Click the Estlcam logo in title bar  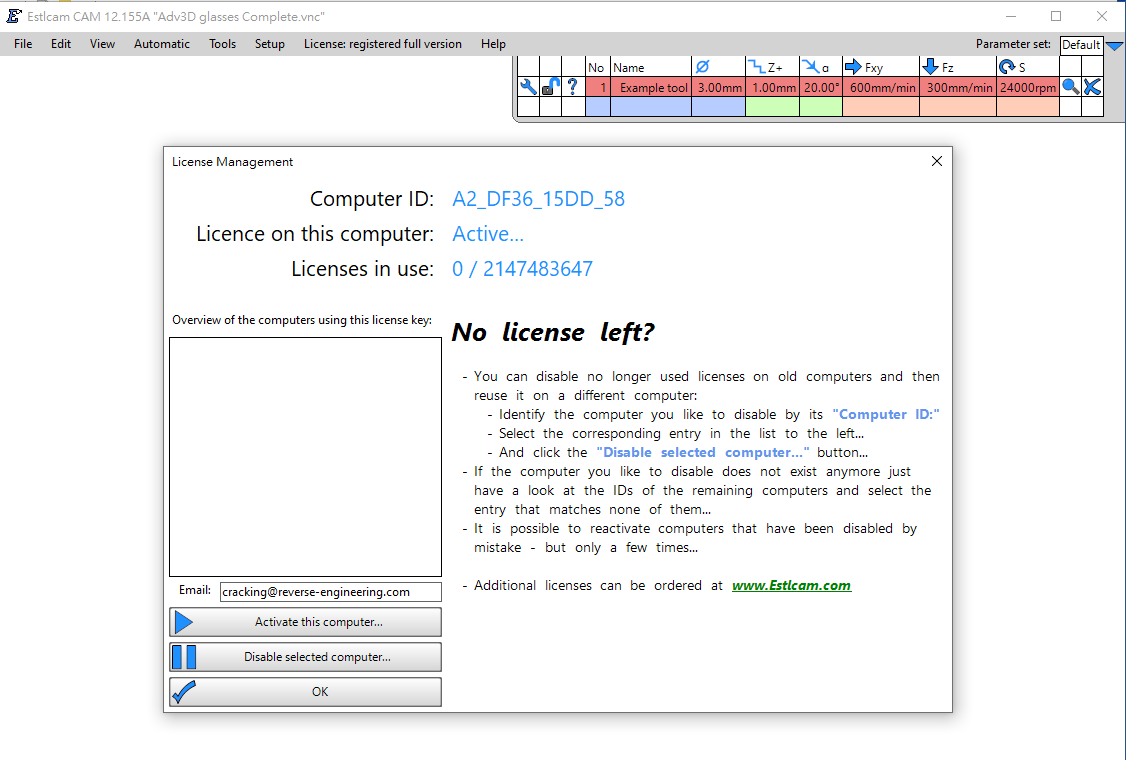click(x=14, y=16)
